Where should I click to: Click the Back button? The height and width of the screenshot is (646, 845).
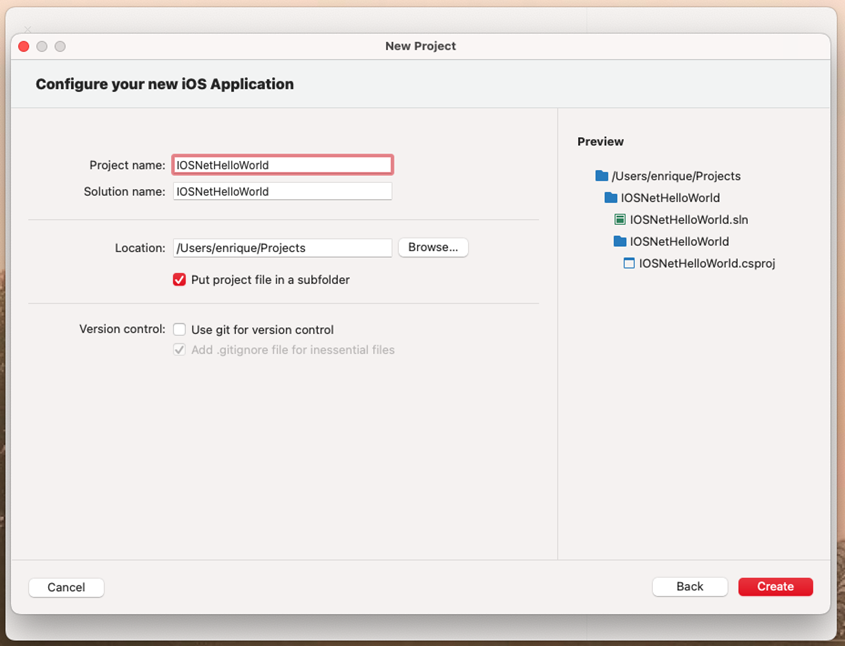[690, 586]
